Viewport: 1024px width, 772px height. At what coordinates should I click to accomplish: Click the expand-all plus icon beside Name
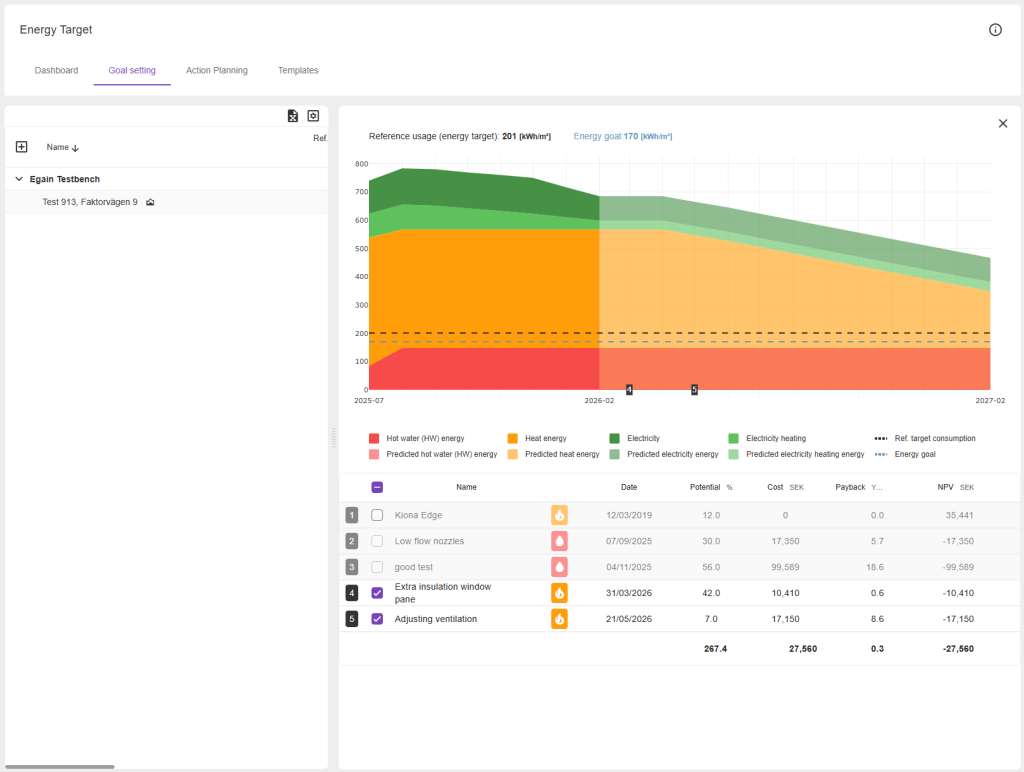(x=22, y=147)
